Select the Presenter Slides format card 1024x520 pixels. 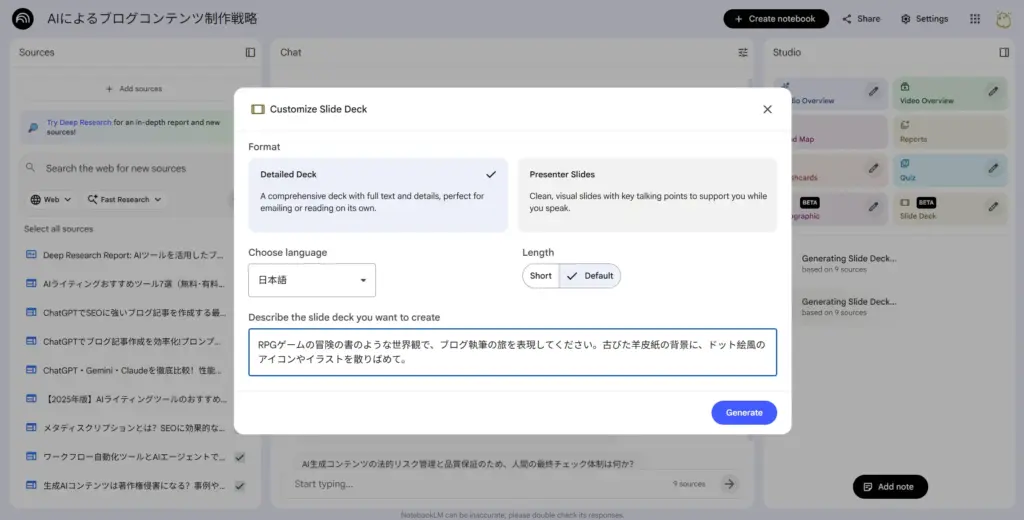click(647, 195)
